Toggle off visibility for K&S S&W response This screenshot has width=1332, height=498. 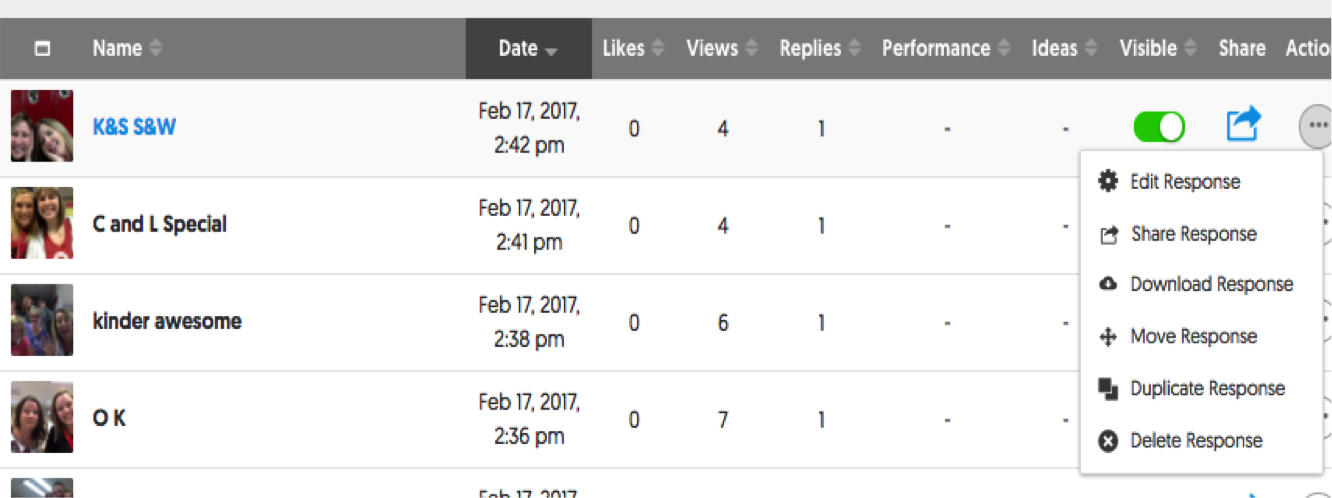[1159, 126]
